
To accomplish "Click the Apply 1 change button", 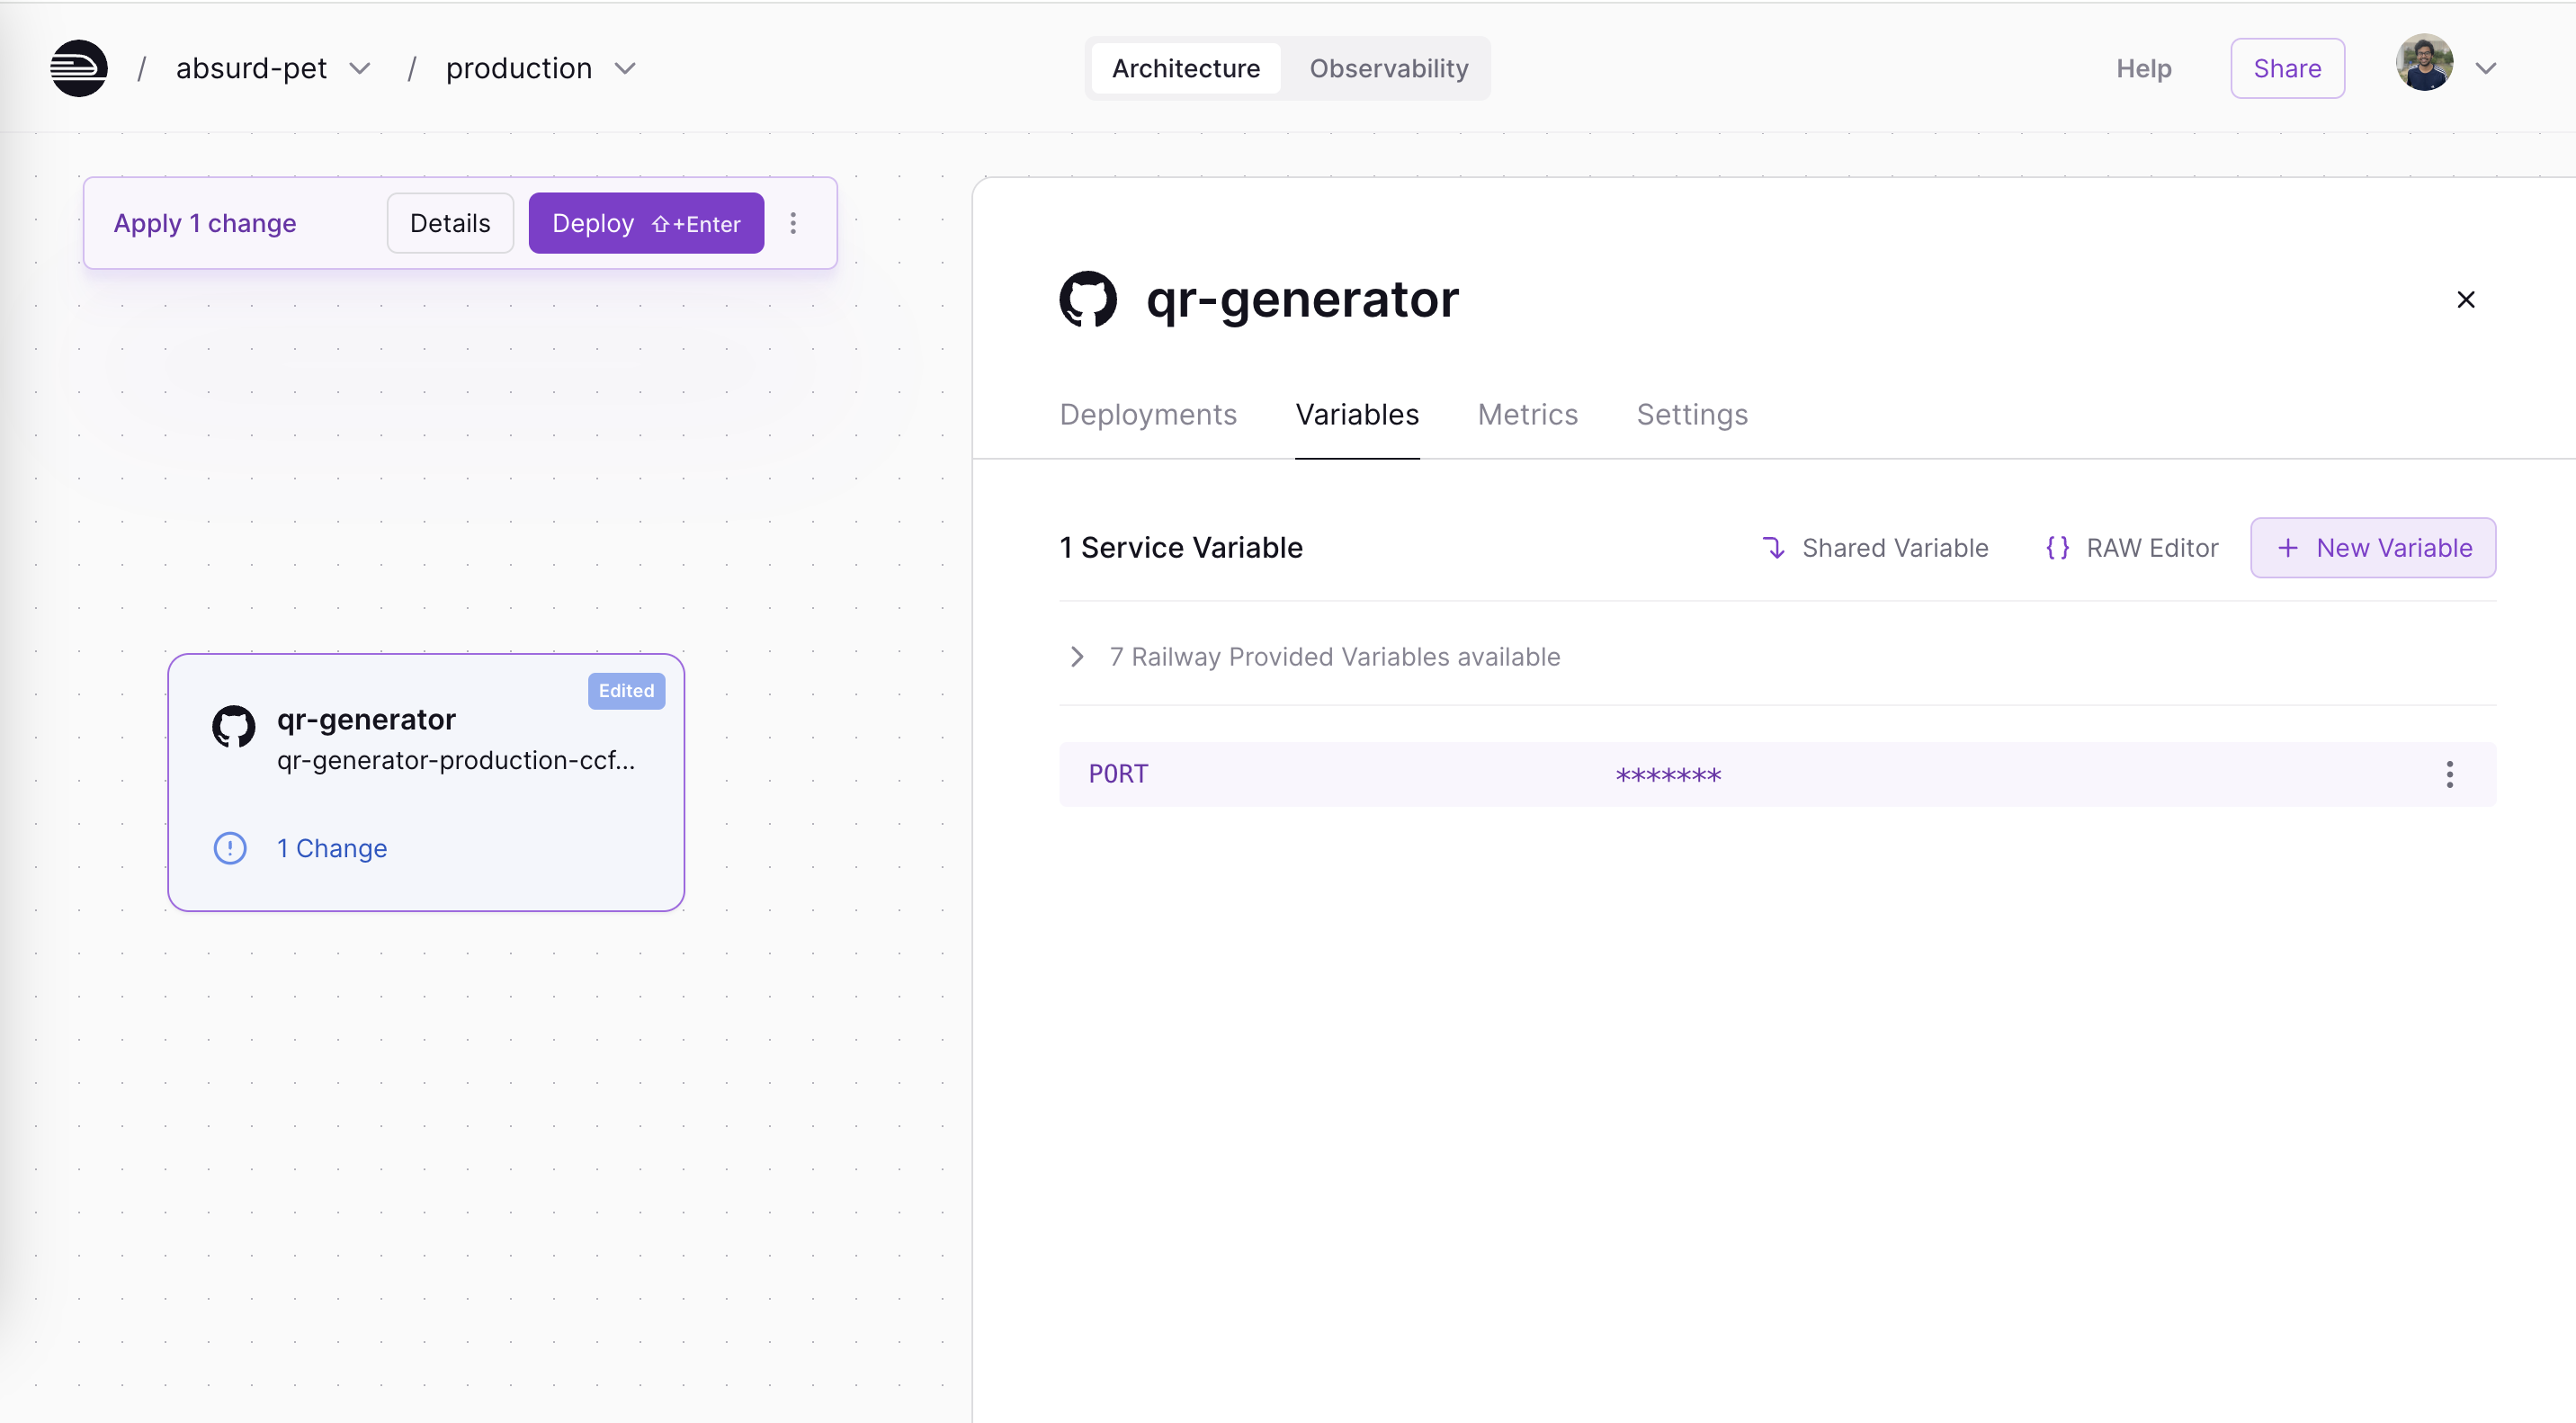I will [x=205, y=222].
